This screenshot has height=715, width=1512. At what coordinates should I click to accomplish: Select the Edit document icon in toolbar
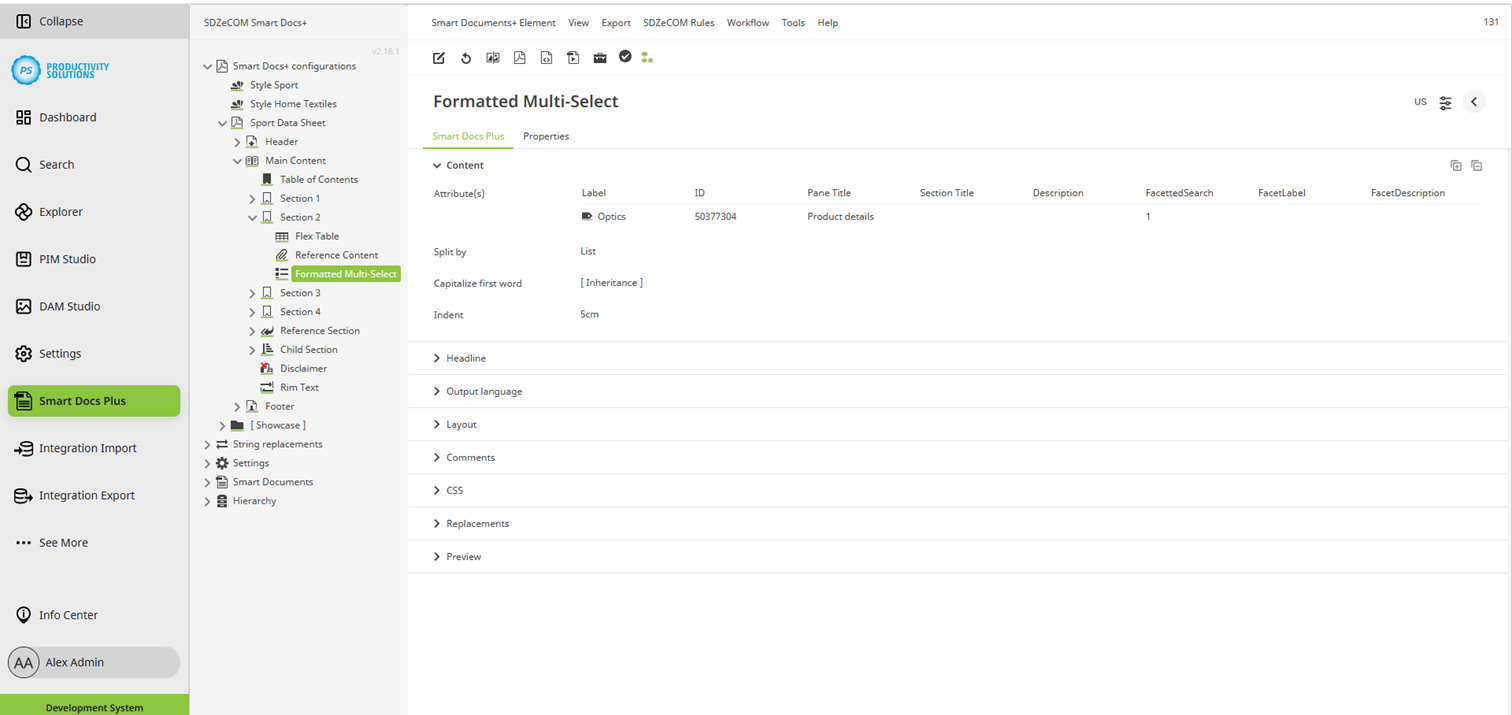pos(438,57)
